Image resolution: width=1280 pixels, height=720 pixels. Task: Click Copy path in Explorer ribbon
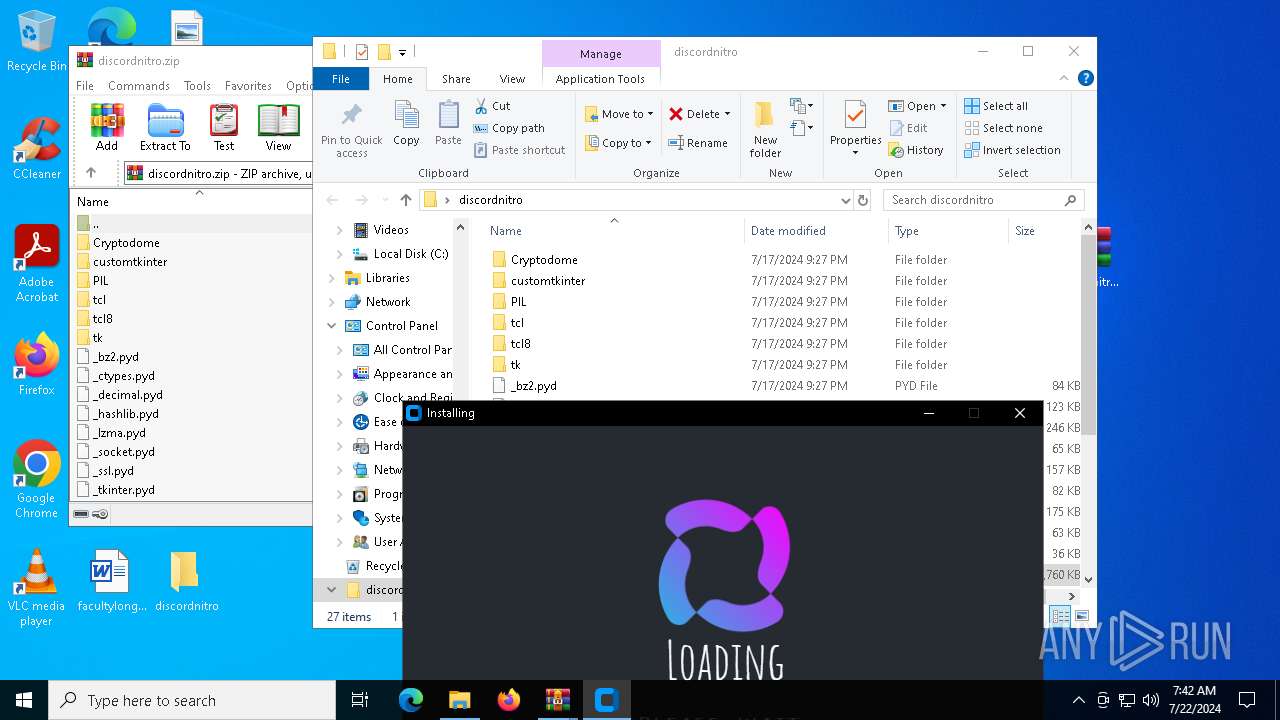[509, 128]
